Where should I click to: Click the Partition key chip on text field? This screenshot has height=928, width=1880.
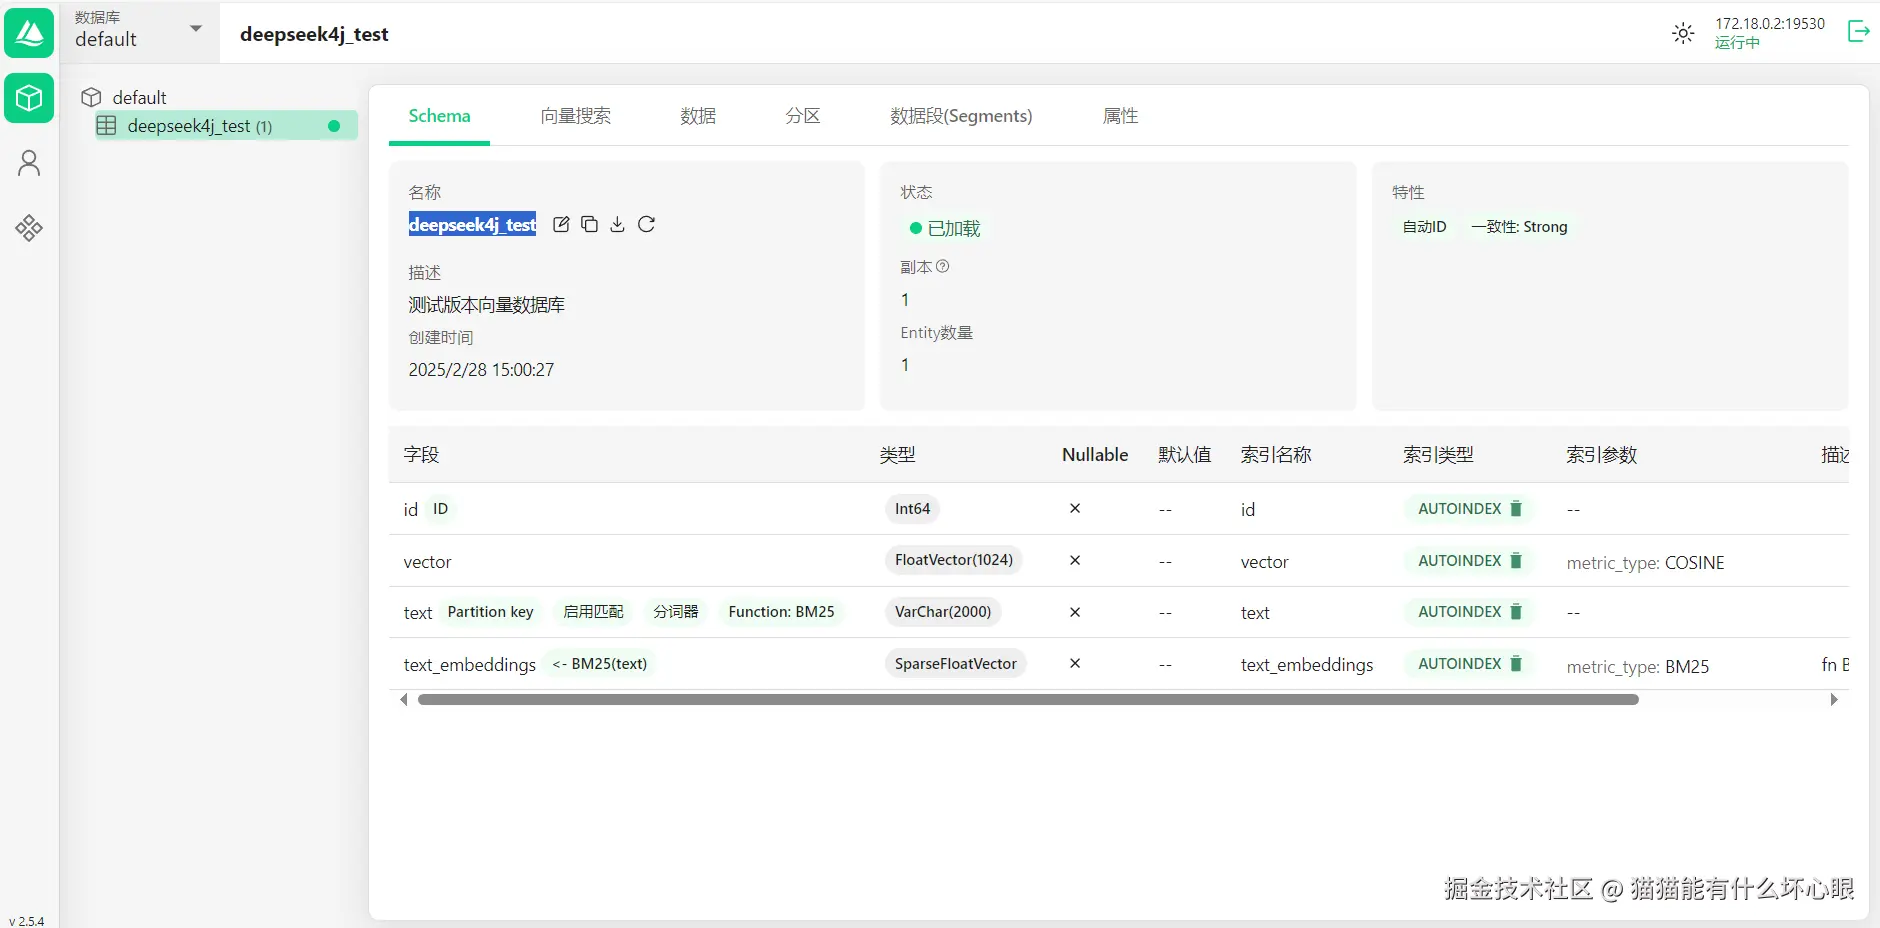[x=490, y=612]
